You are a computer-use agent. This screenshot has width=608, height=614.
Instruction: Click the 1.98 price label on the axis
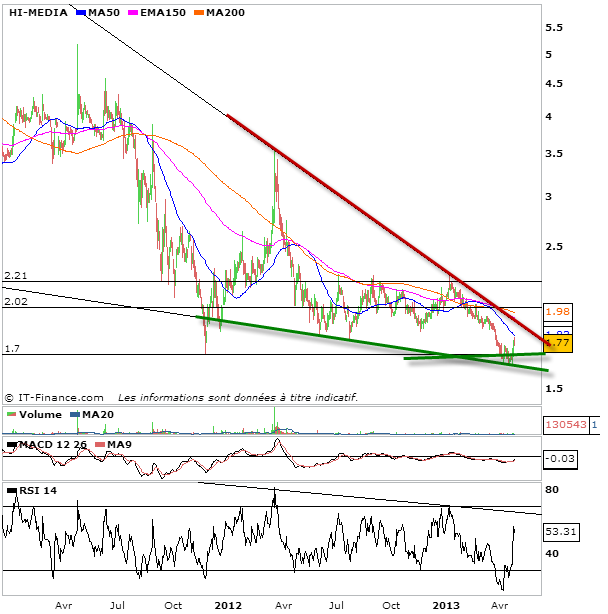click(x=559, y=311)
